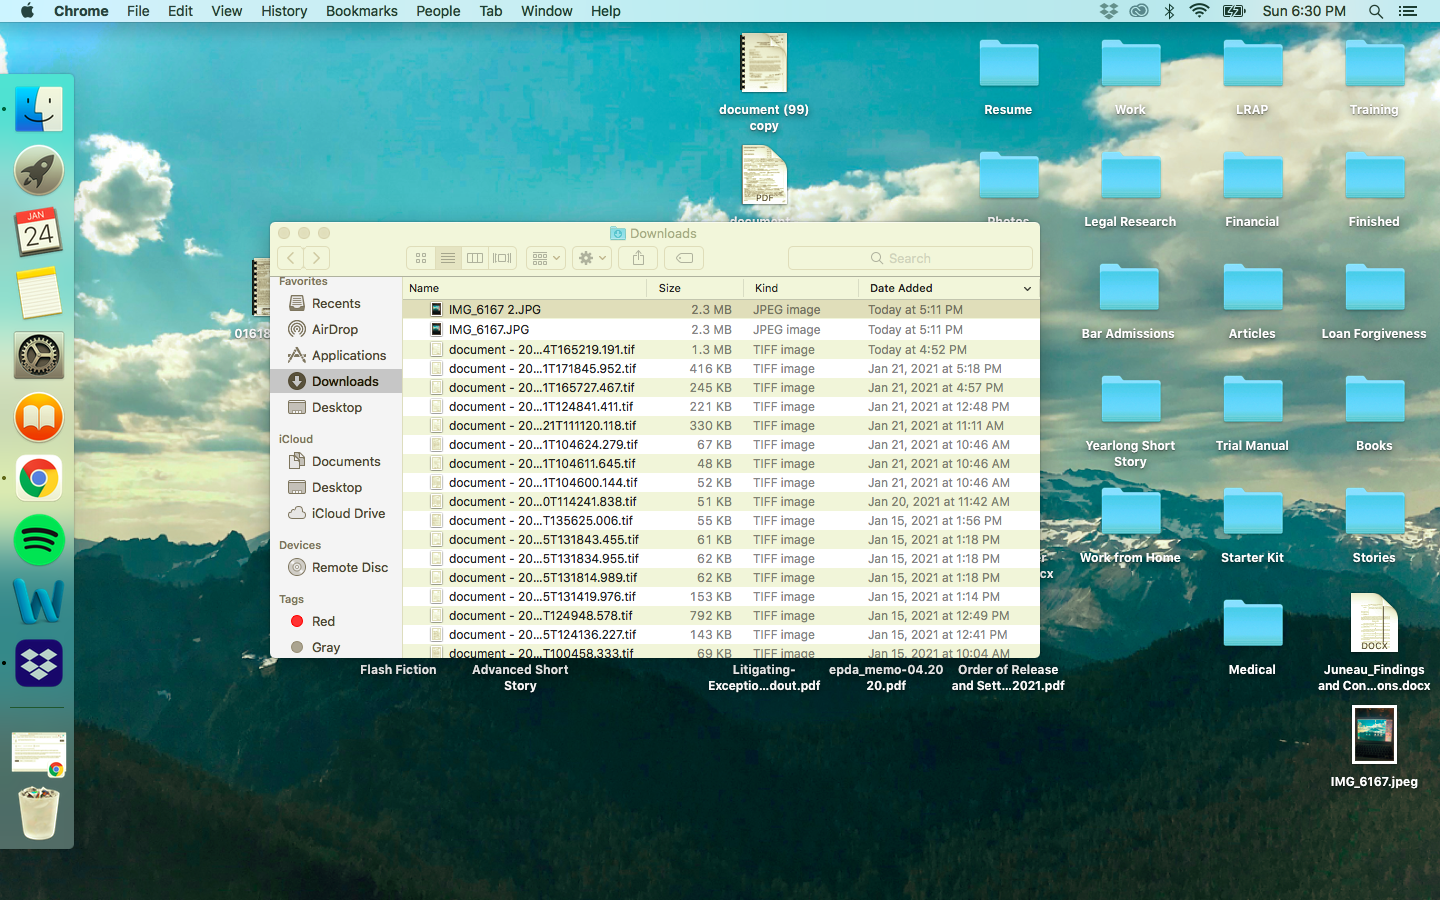
Task: Sort files by Size column header
Action: tap(670, 288)
